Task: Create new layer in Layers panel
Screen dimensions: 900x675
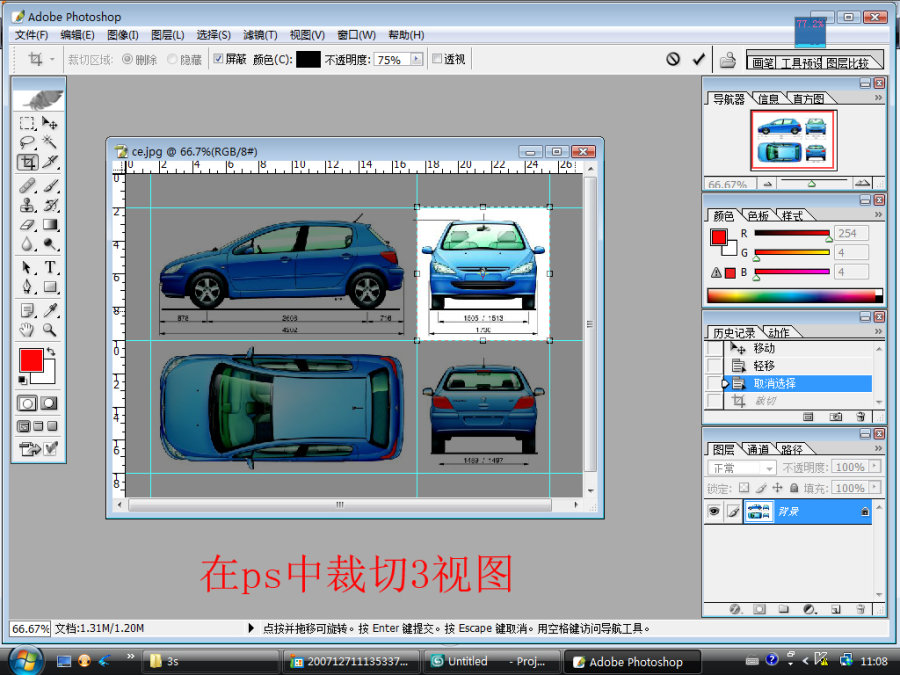Action: [836, 610]
